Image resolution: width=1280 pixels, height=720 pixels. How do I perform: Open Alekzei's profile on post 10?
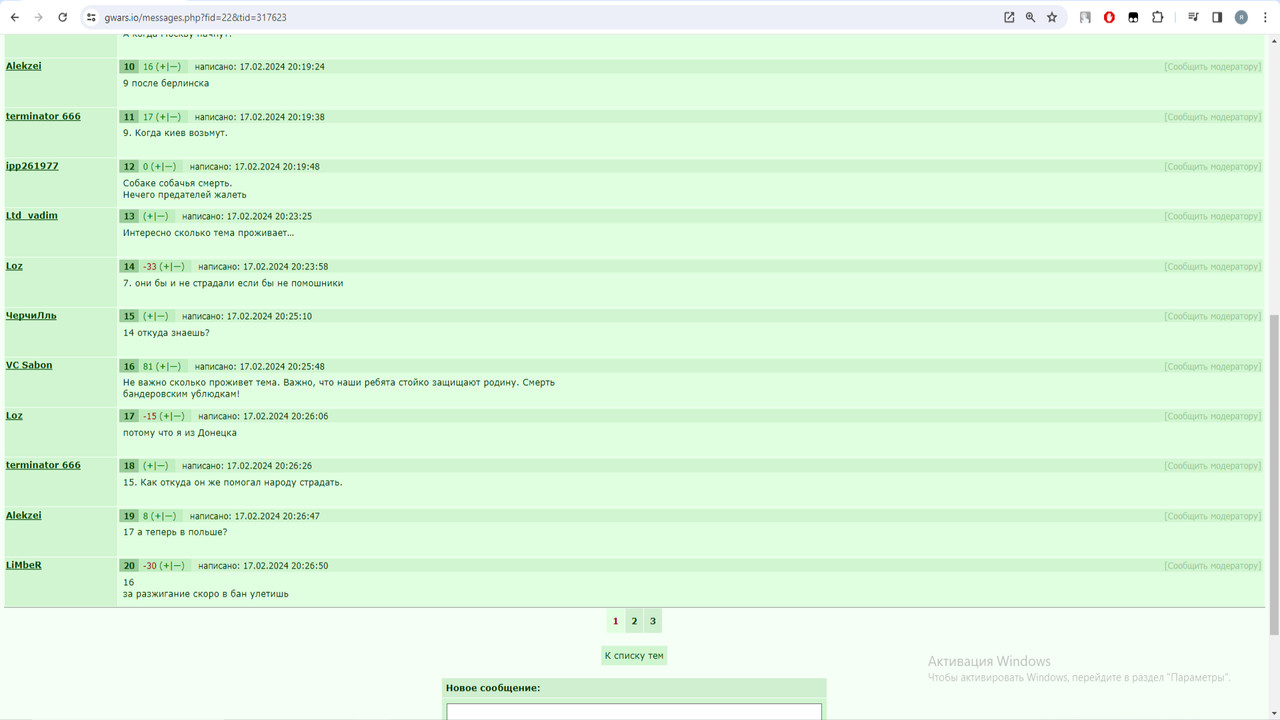pos(24,66)
